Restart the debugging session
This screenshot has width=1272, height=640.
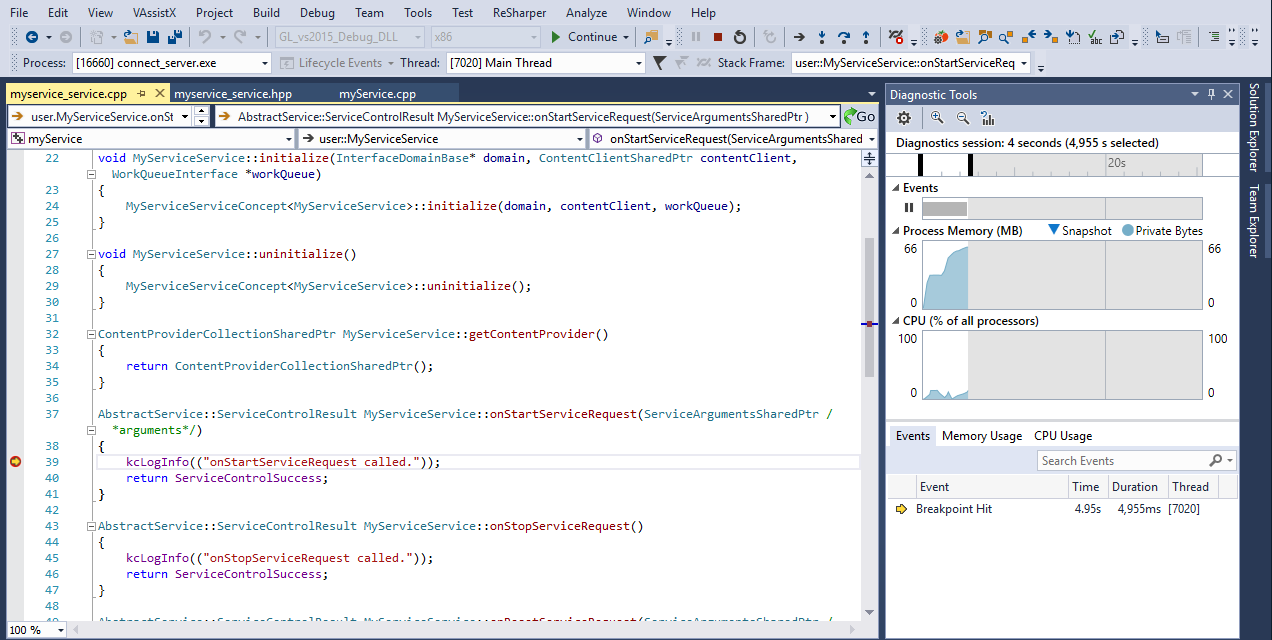click(740, 35)
